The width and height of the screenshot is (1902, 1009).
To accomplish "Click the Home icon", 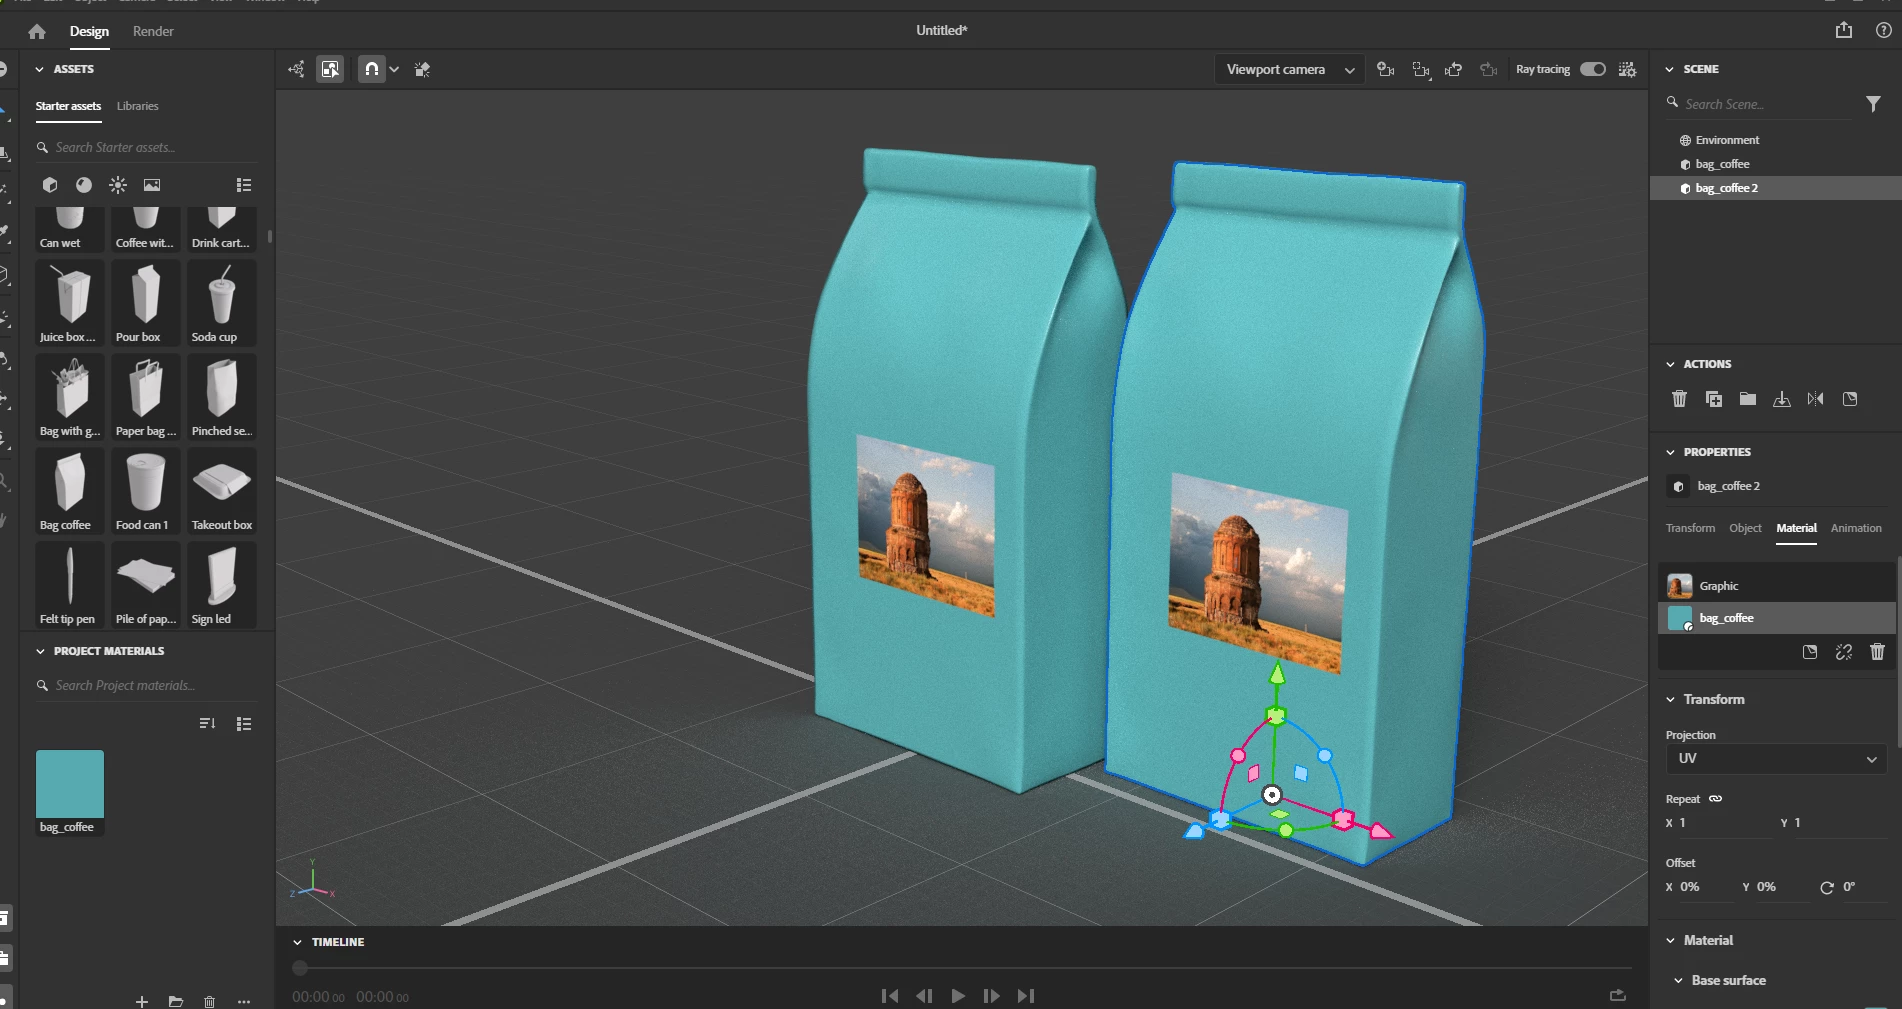I will pyautogui.click(x=37, y=31).
